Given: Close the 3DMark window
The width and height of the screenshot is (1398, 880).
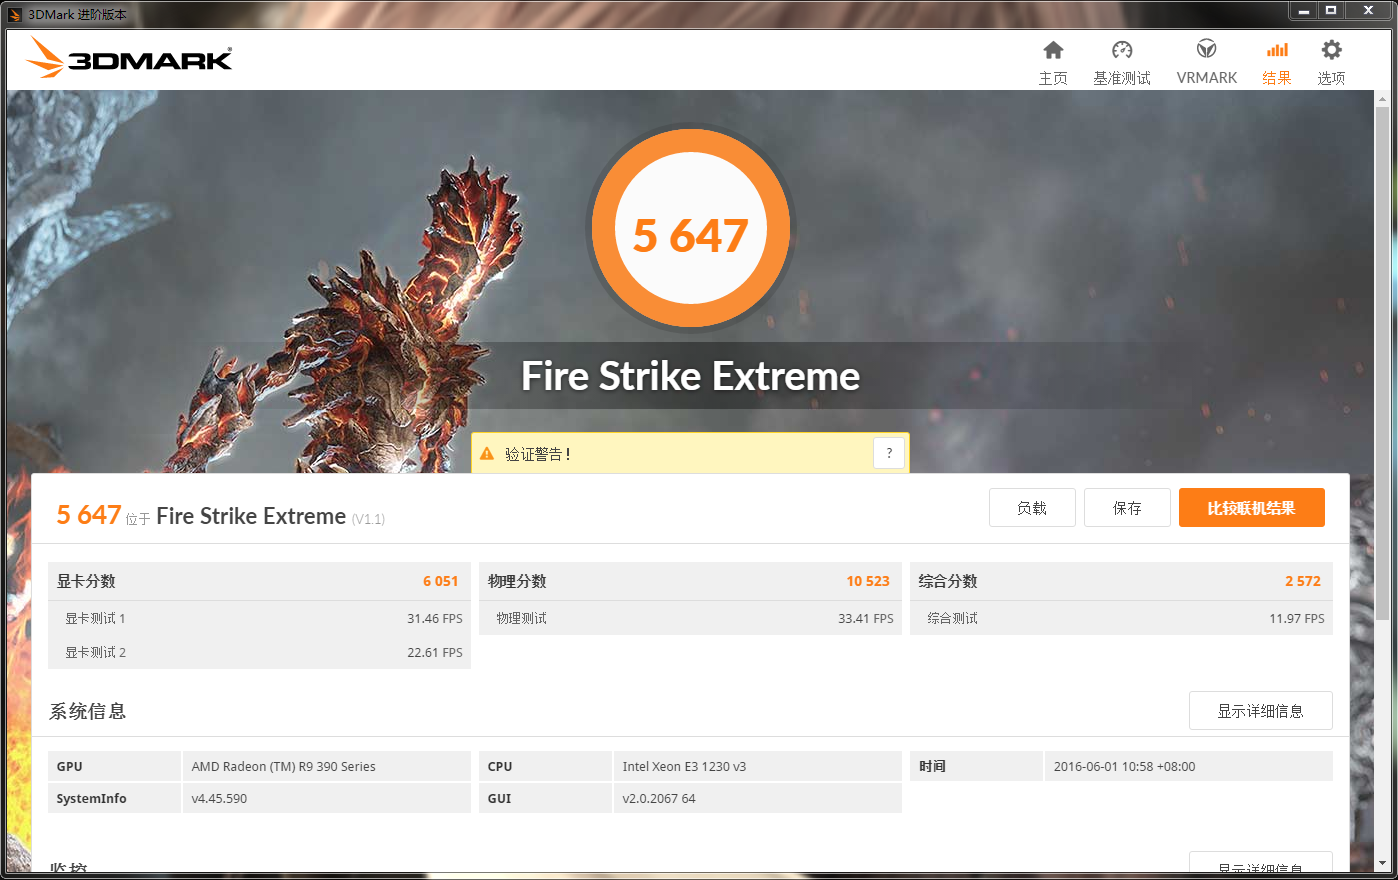Looking at the screenshot, I should [x=1368, y=10].
